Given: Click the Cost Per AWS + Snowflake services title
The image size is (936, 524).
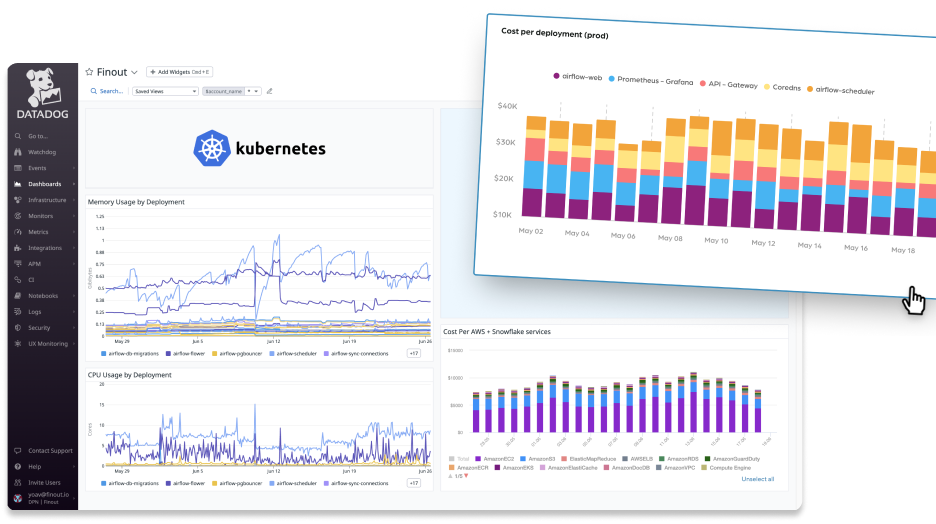Looking at the screenshot, I should pyautogui.click(x=497, y=331).
